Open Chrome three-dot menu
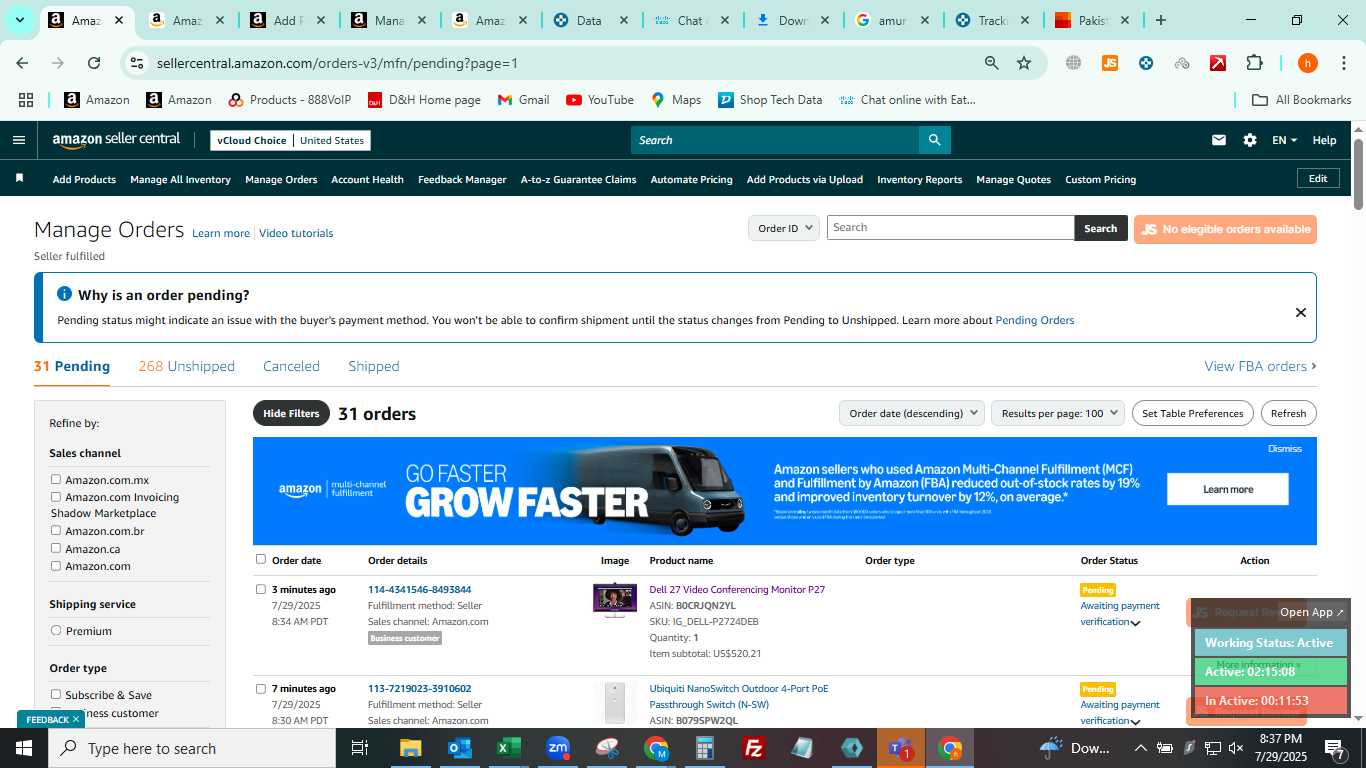 (1343, 63)
